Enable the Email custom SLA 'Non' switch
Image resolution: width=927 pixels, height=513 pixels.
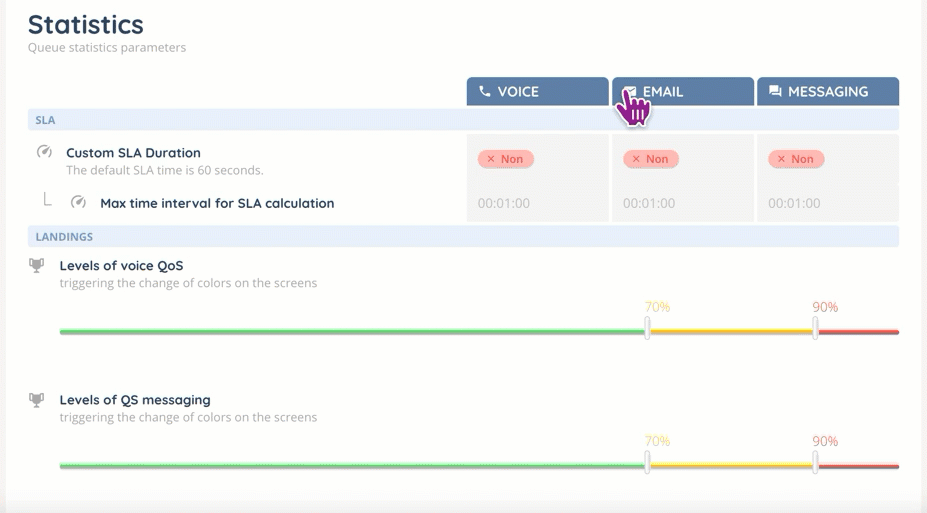(x=650, y=159)
